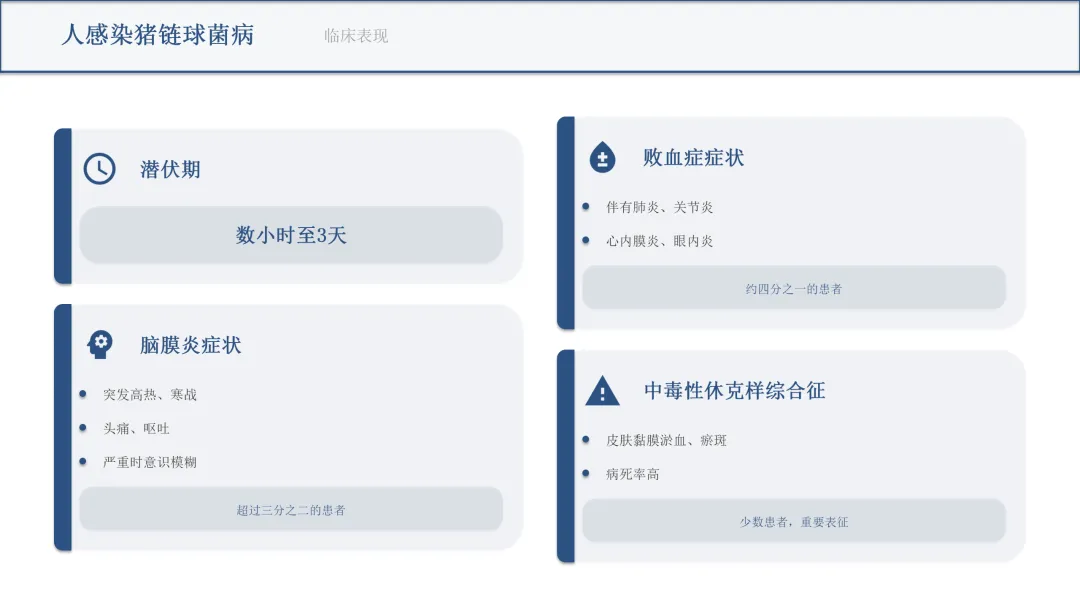
Task: Click the head-with-gear icon beside 脑膜炎症状
Action: [x=99, y=345]
